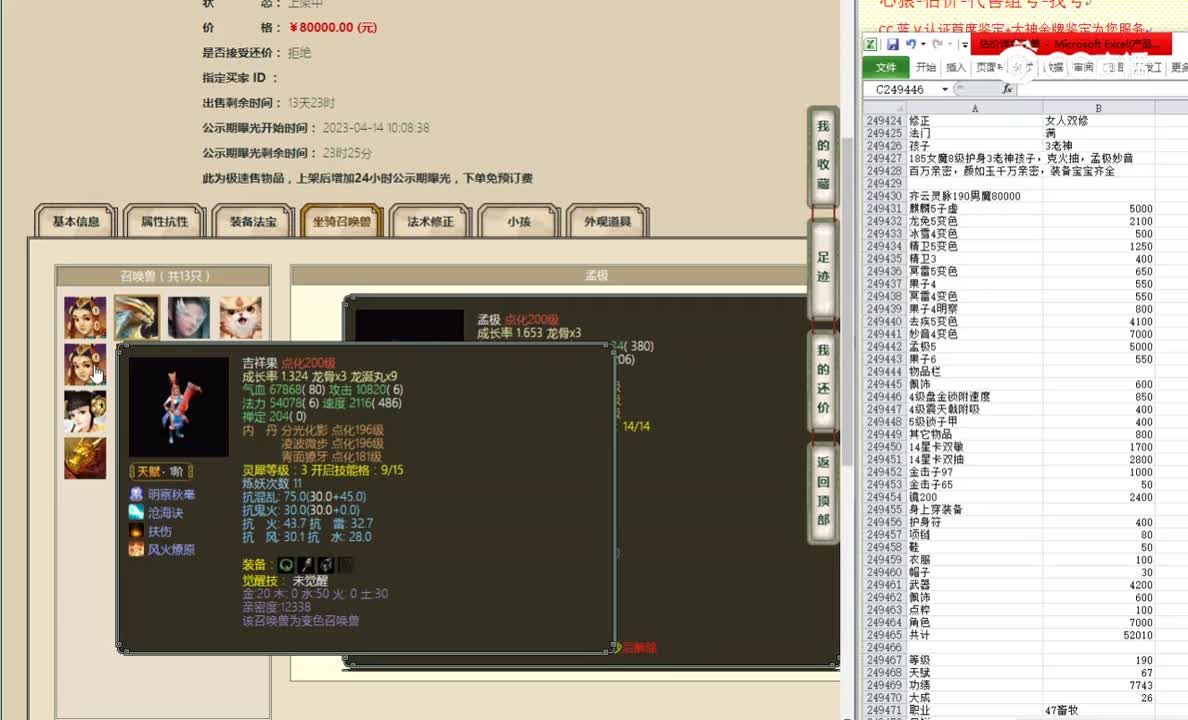Image resolution: width=1188 pixels, height=720 pixels.
Task: Select row header 249446 in Excel
Action: [884, 396]
